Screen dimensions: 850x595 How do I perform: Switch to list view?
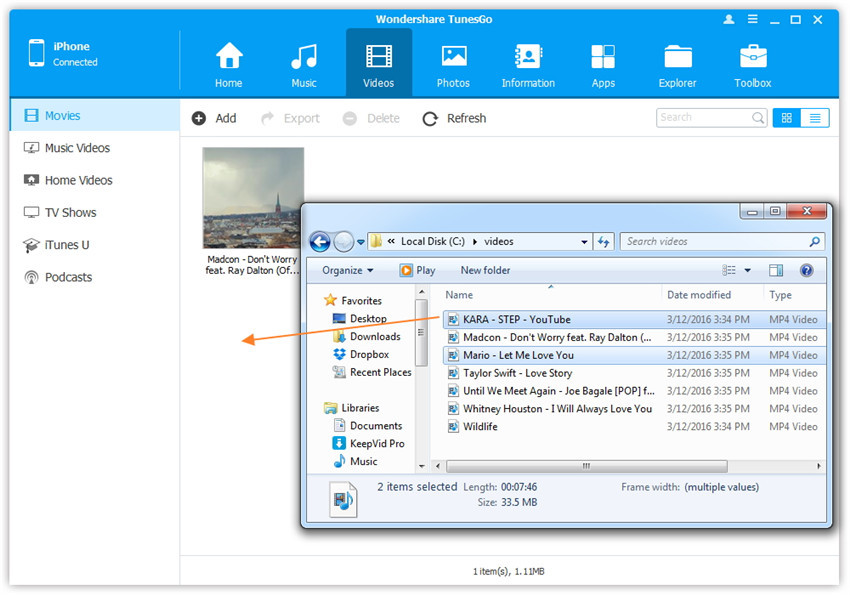click(x=815, y=118)
